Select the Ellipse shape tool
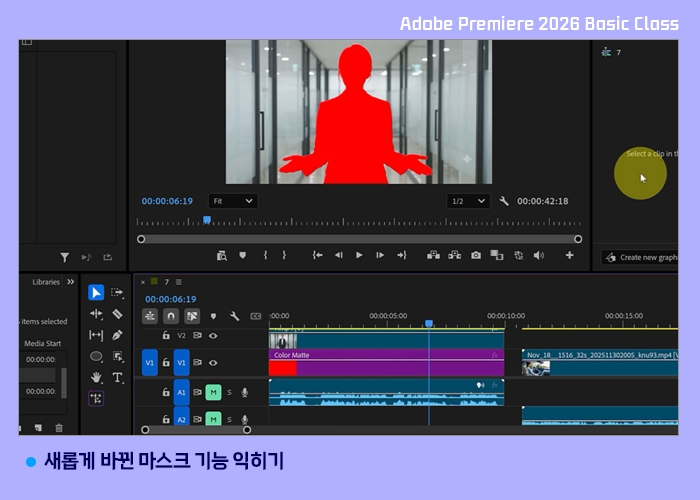This screenshot has width=700, height=500. point(96,356)
